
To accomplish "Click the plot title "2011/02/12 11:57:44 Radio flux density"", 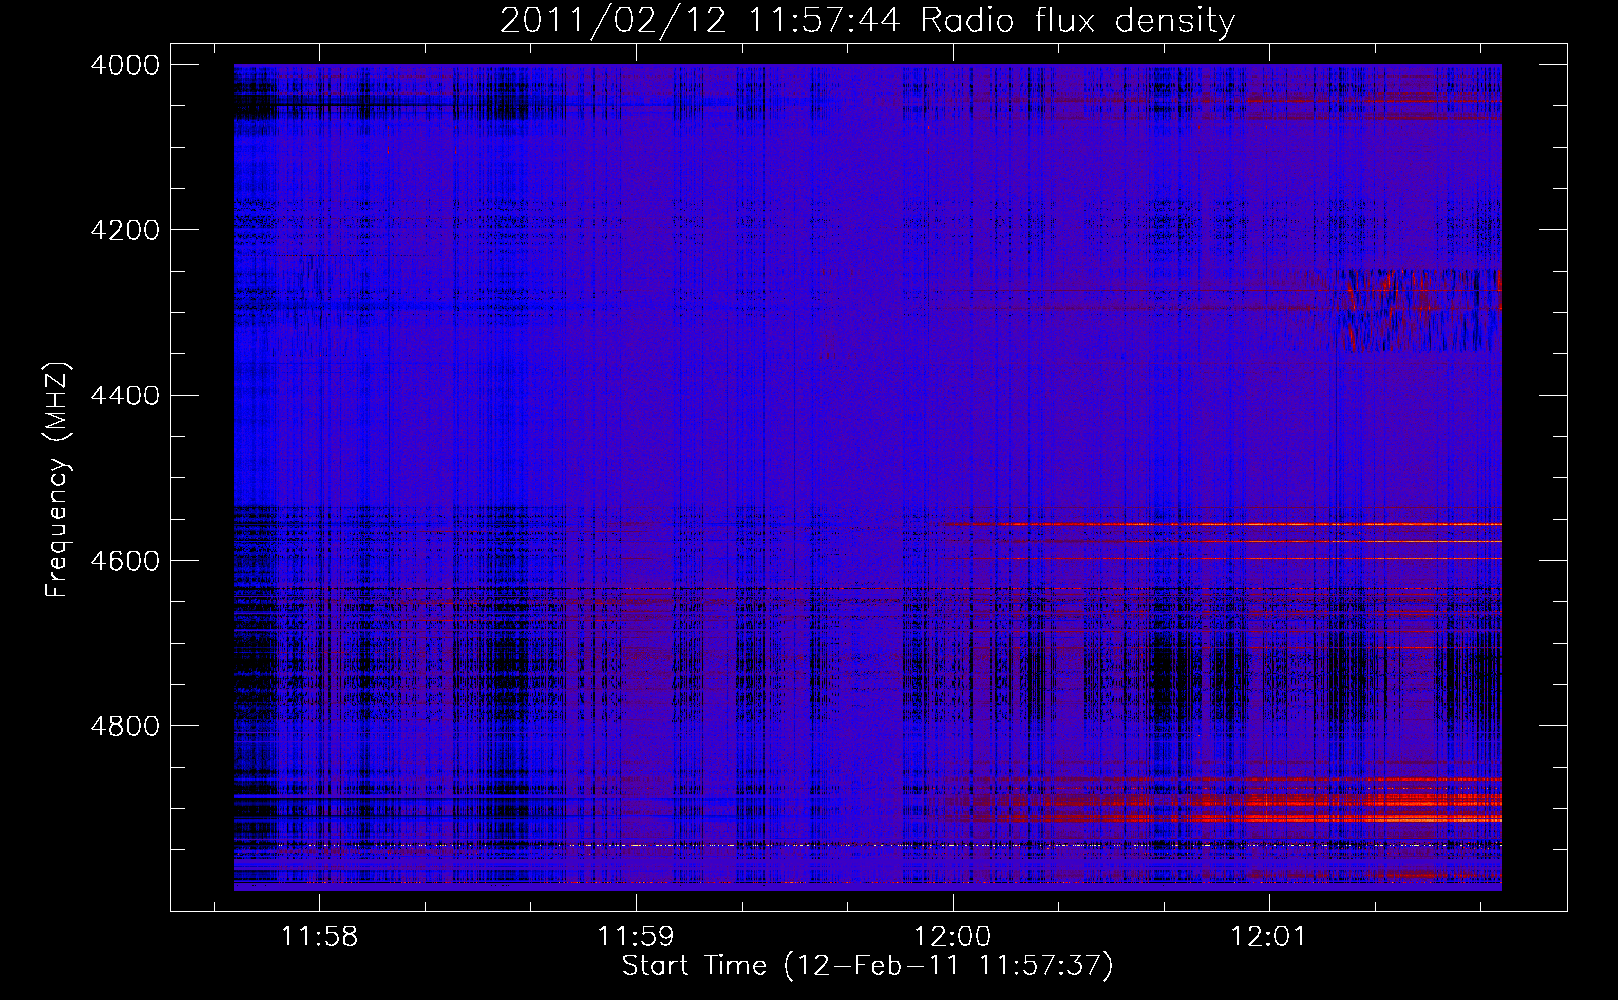I will (867, 20).
